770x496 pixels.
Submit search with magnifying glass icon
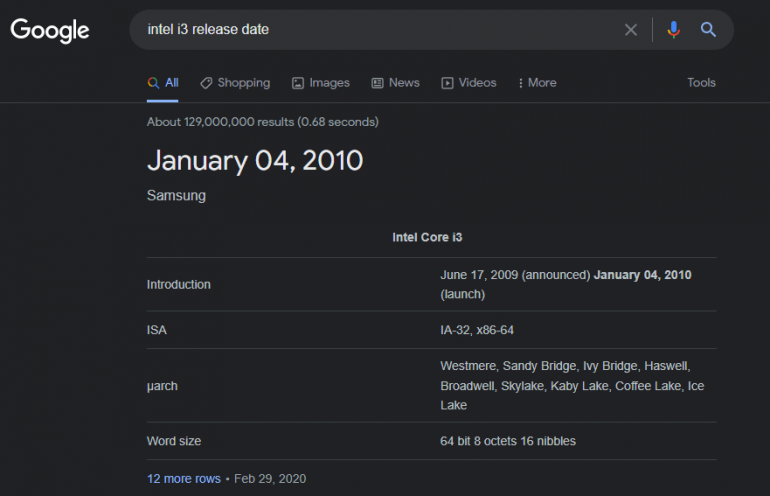coord(708,29)
